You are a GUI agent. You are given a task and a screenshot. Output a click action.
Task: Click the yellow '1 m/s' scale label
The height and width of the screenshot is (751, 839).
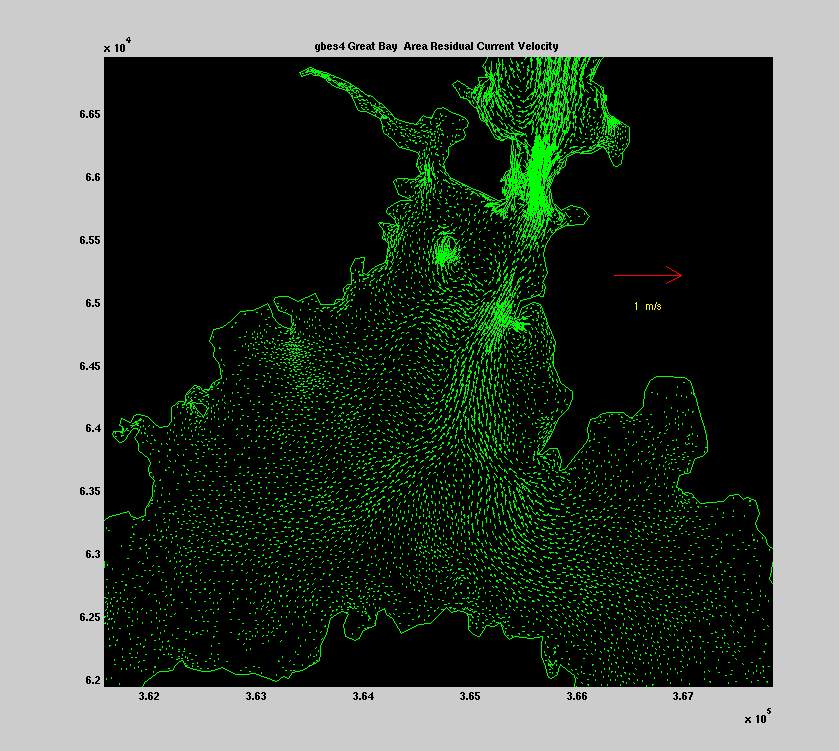(647, 306)
